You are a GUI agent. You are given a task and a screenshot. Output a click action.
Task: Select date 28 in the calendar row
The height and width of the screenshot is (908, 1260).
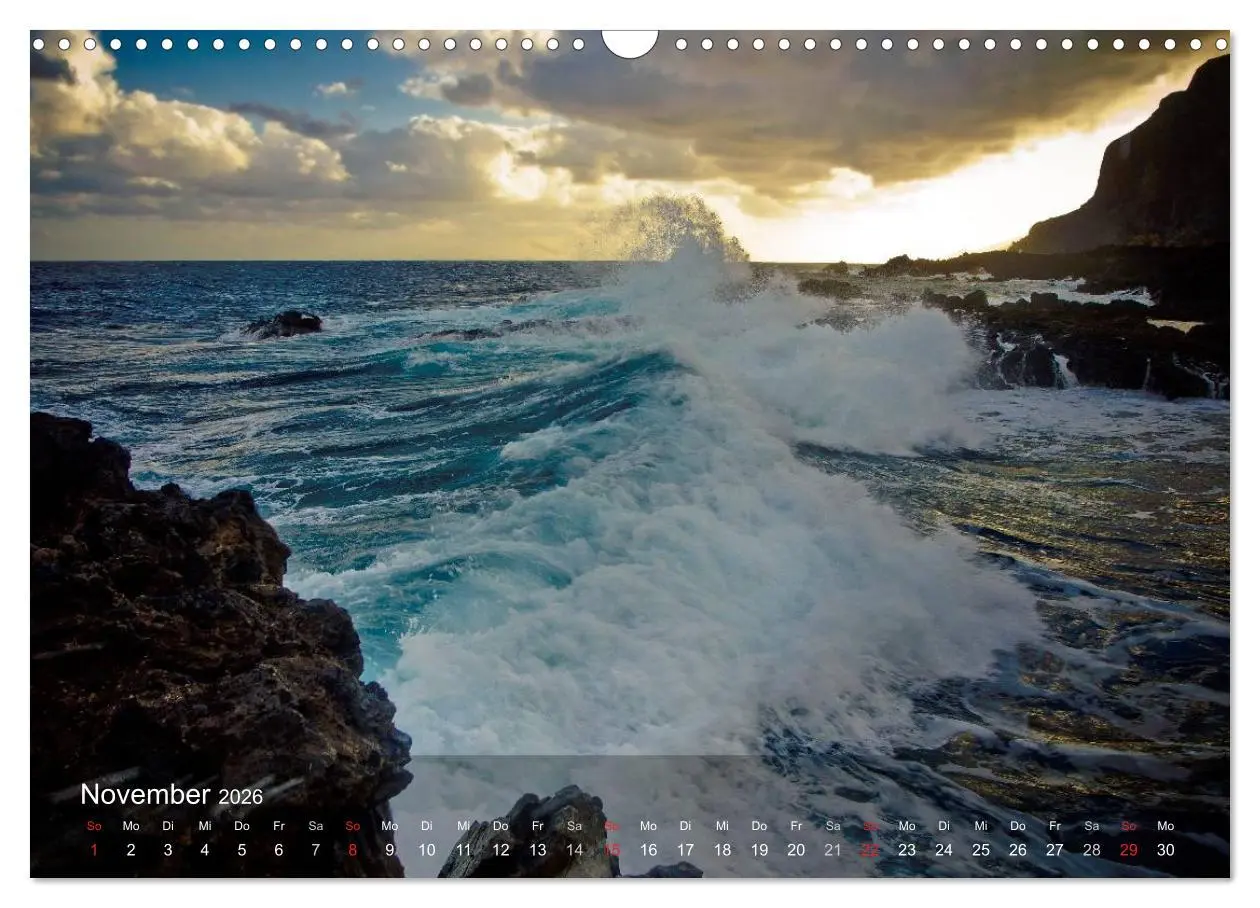tap(1092, 850)
